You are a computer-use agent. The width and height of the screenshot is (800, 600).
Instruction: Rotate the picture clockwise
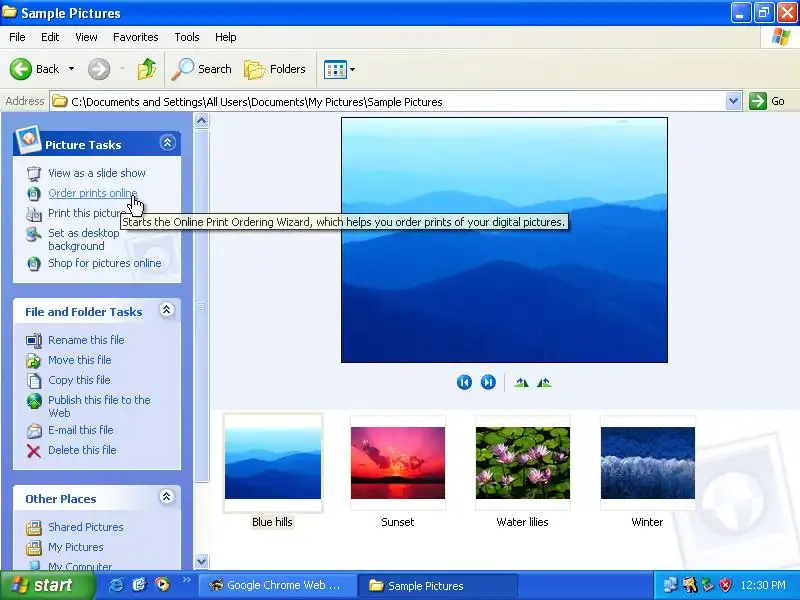click(521, 383)
